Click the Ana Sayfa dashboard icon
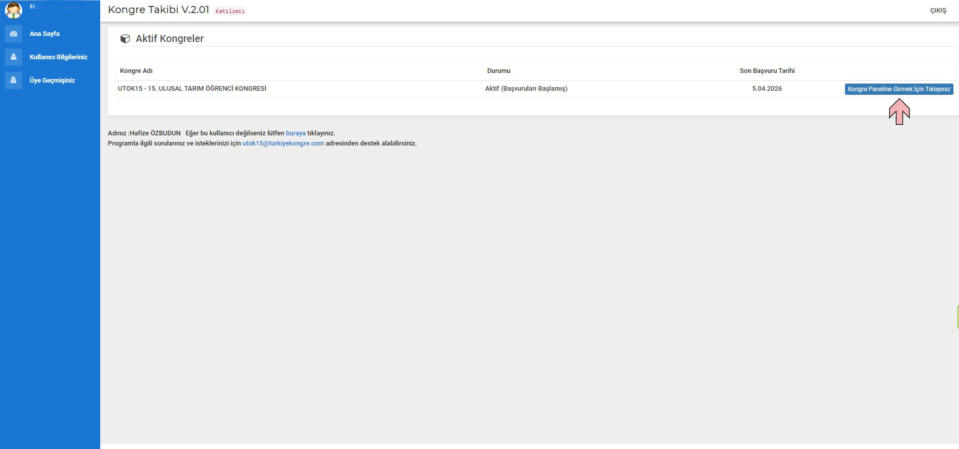Screen dimensions: 959x449 (x=14, y=34)
